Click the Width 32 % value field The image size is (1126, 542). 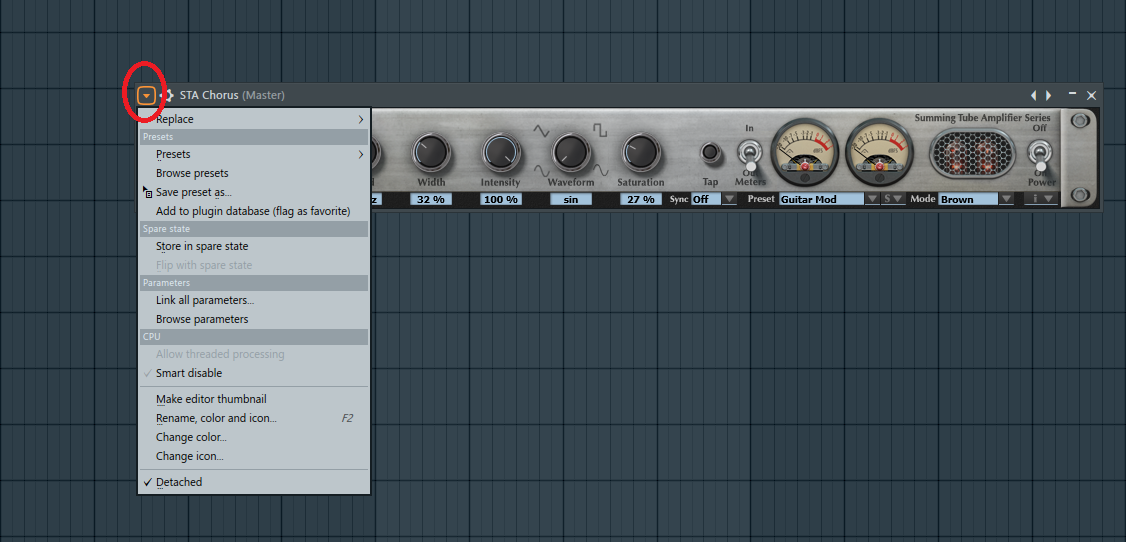point(431,200)
